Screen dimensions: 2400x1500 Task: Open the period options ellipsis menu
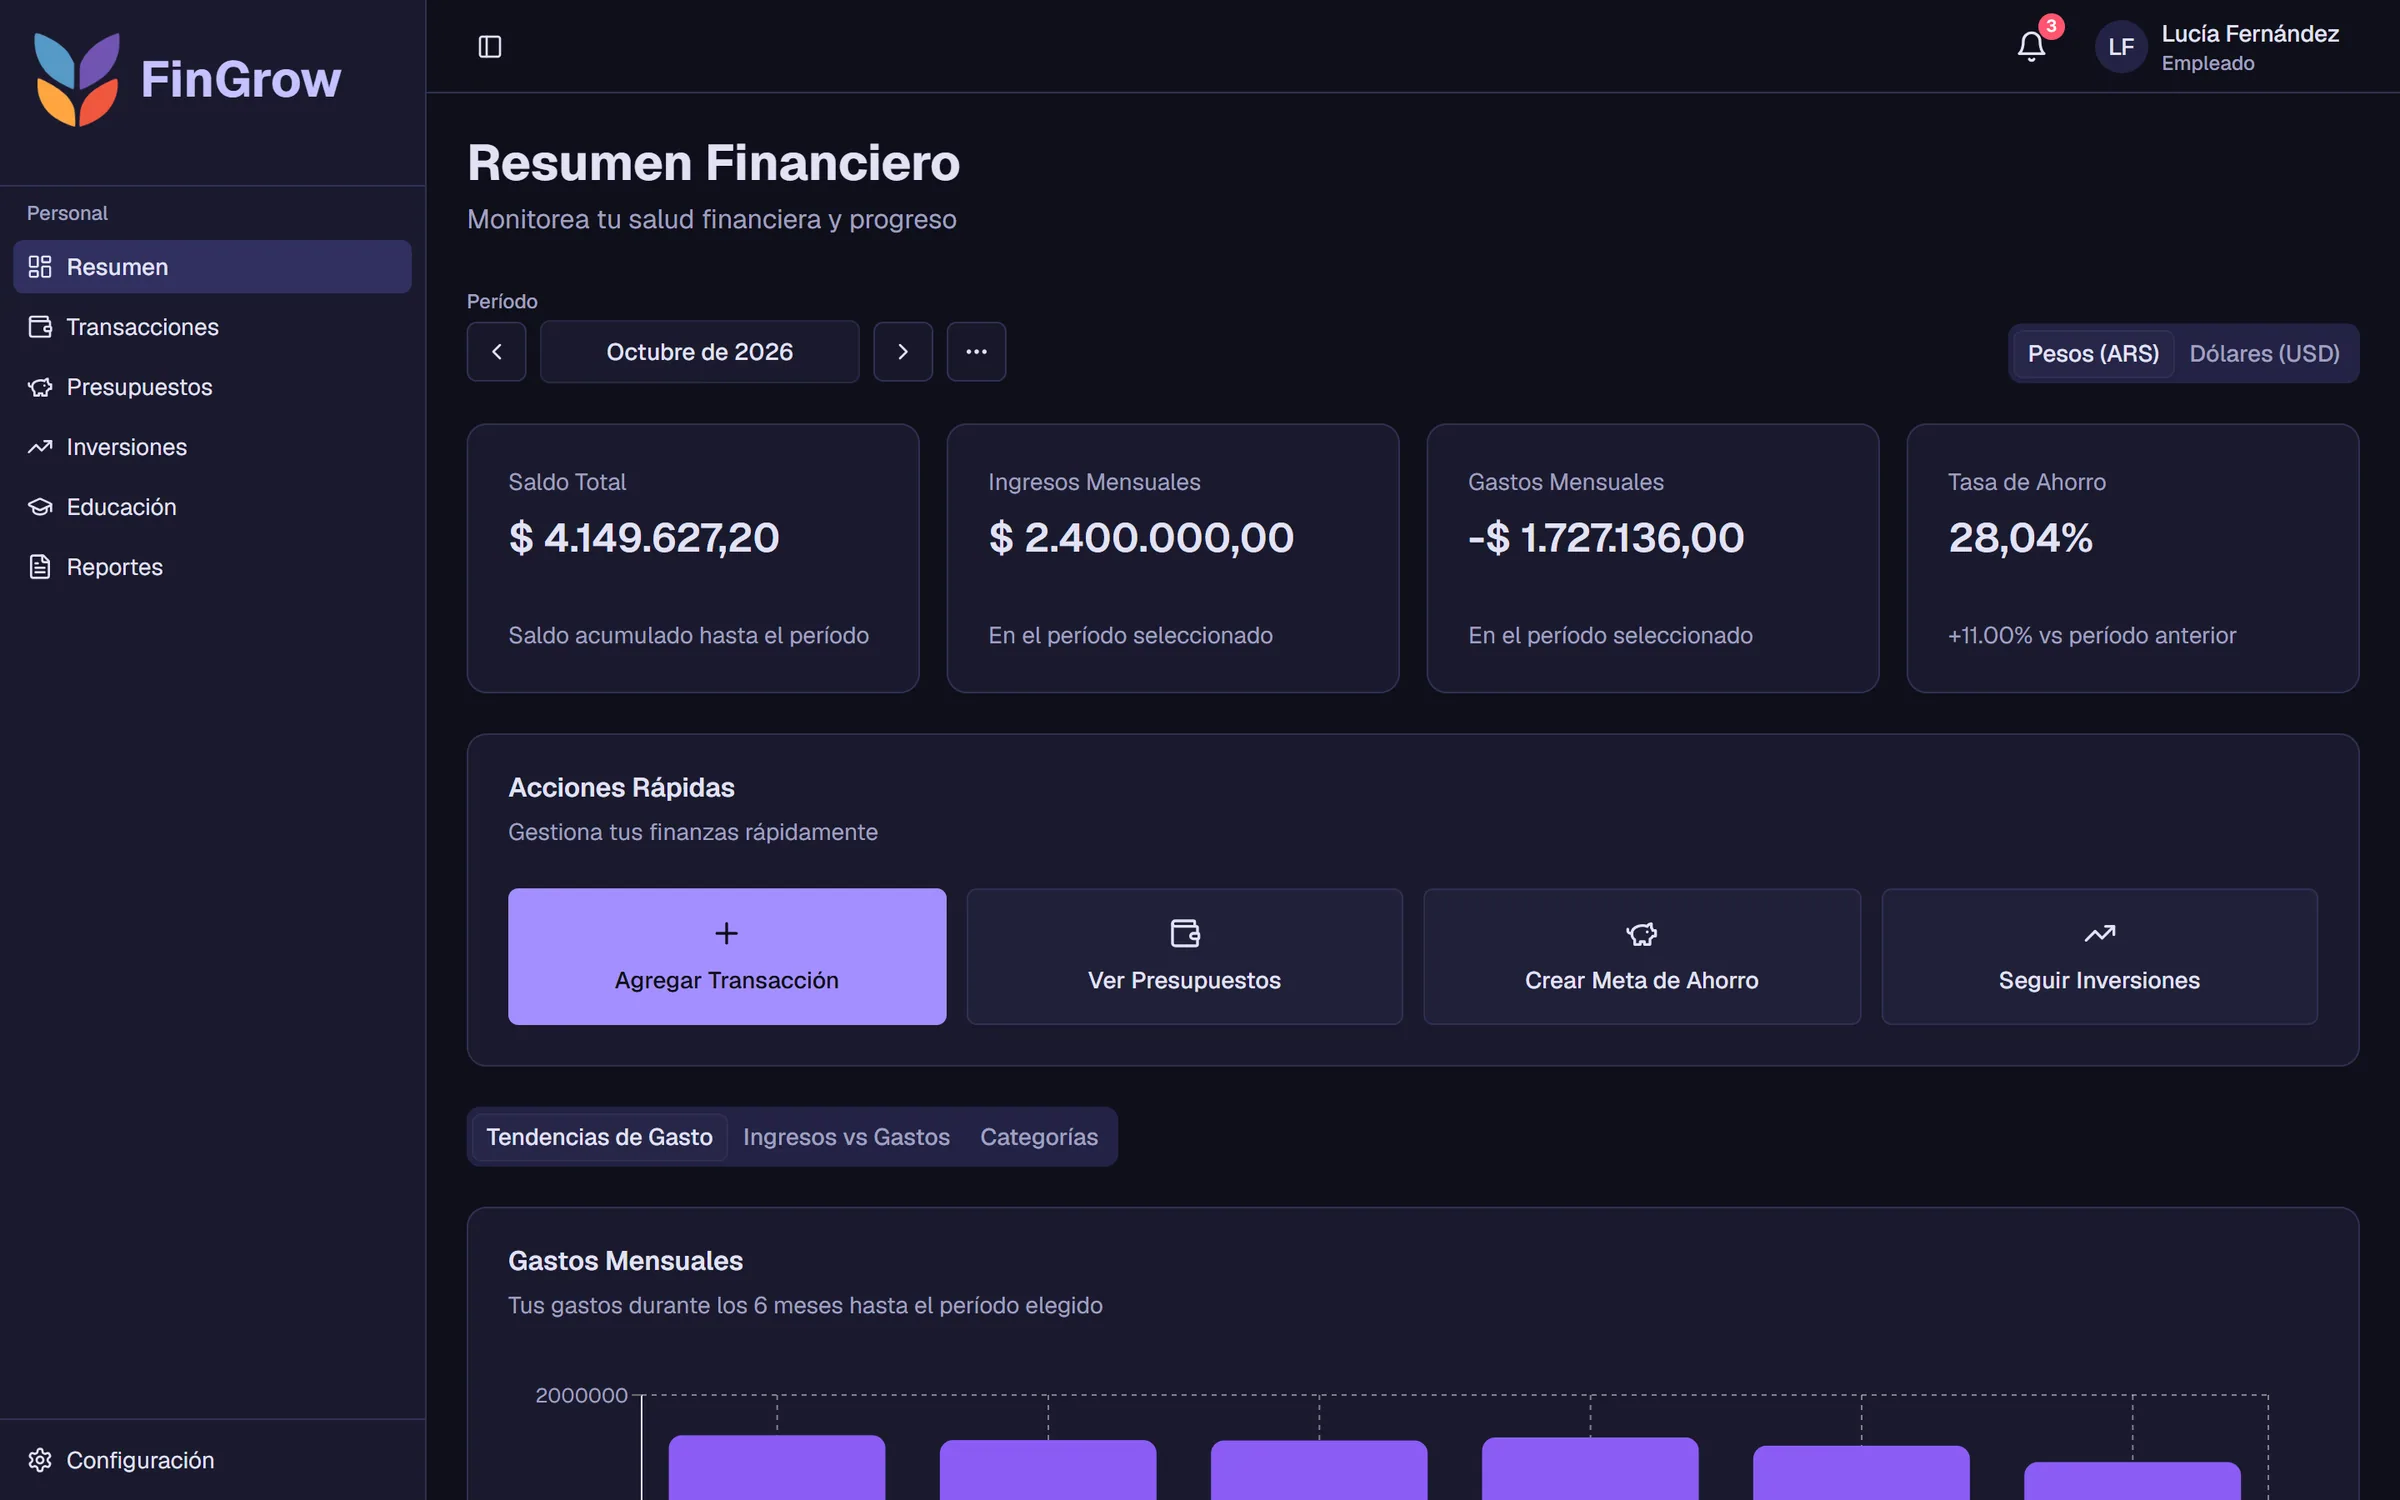976,351
